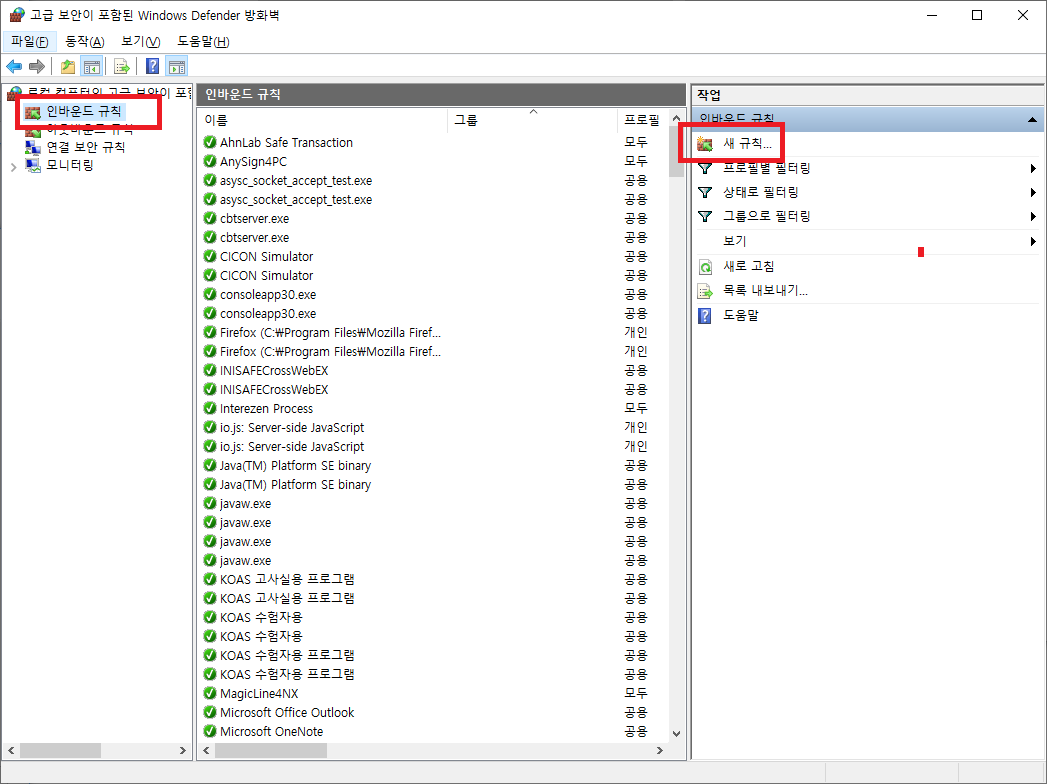Click the green check icon of AhnLab Safe Transaction
This screenshot has width=1047, height=784.
pyautogui.click(x=210, y=142)
